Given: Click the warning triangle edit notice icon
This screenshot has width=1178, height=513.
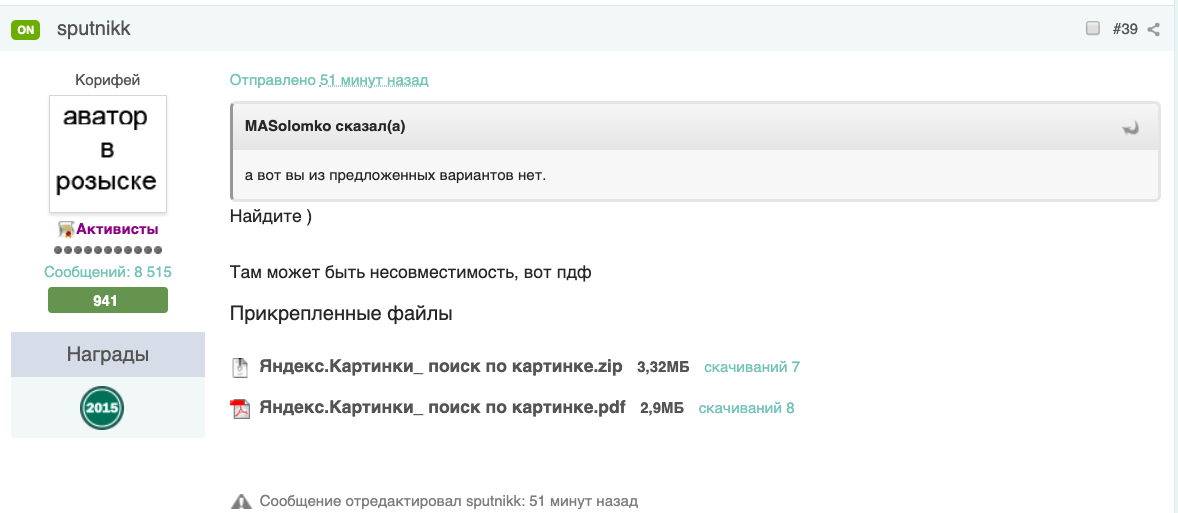Looking at the screenshot, I should (x=241, y=501).
